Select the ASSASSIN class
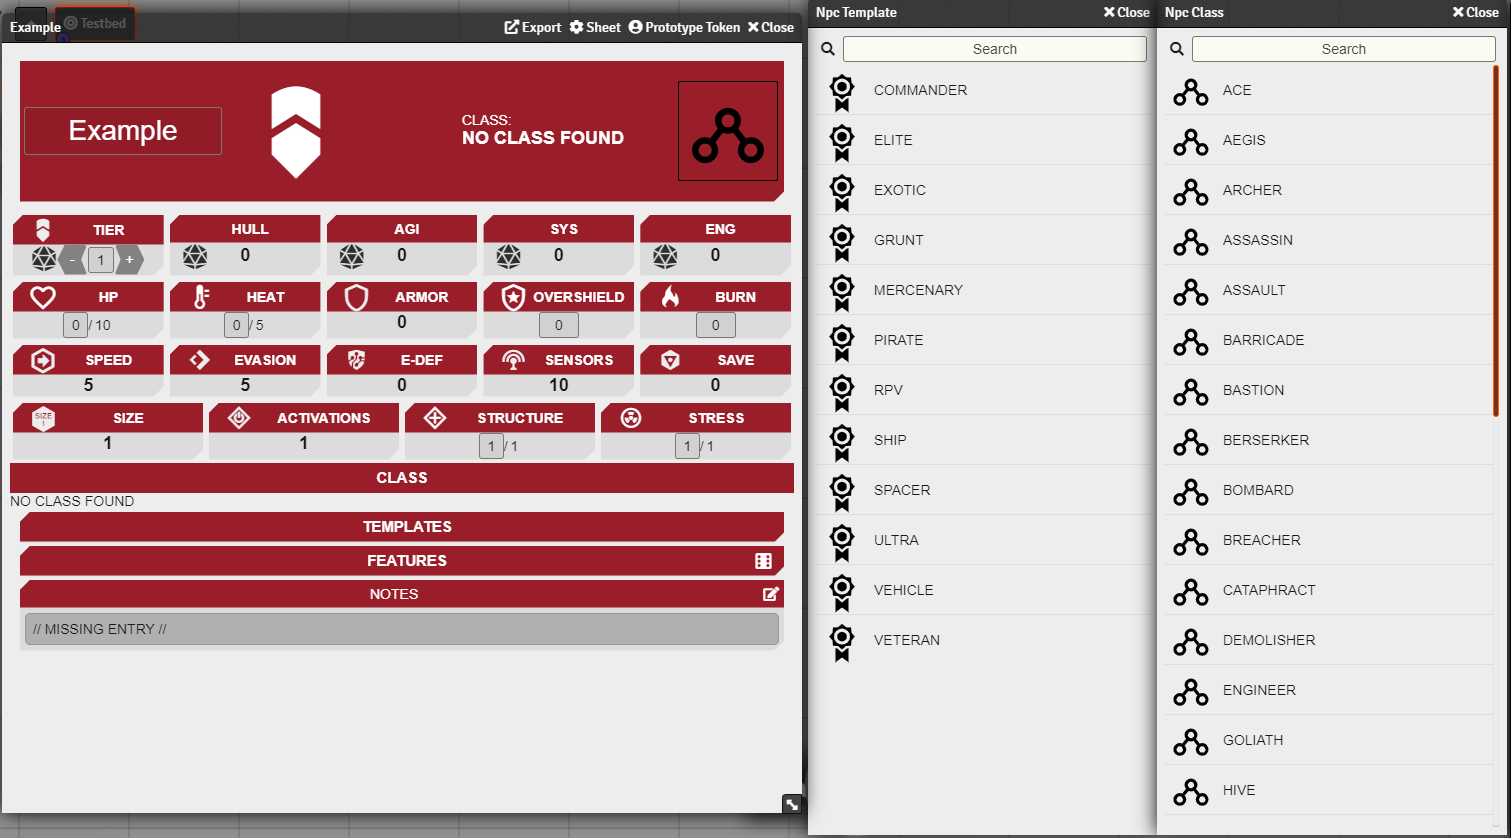This screenshot has height=838, width=1511. tap(1328, 240)
